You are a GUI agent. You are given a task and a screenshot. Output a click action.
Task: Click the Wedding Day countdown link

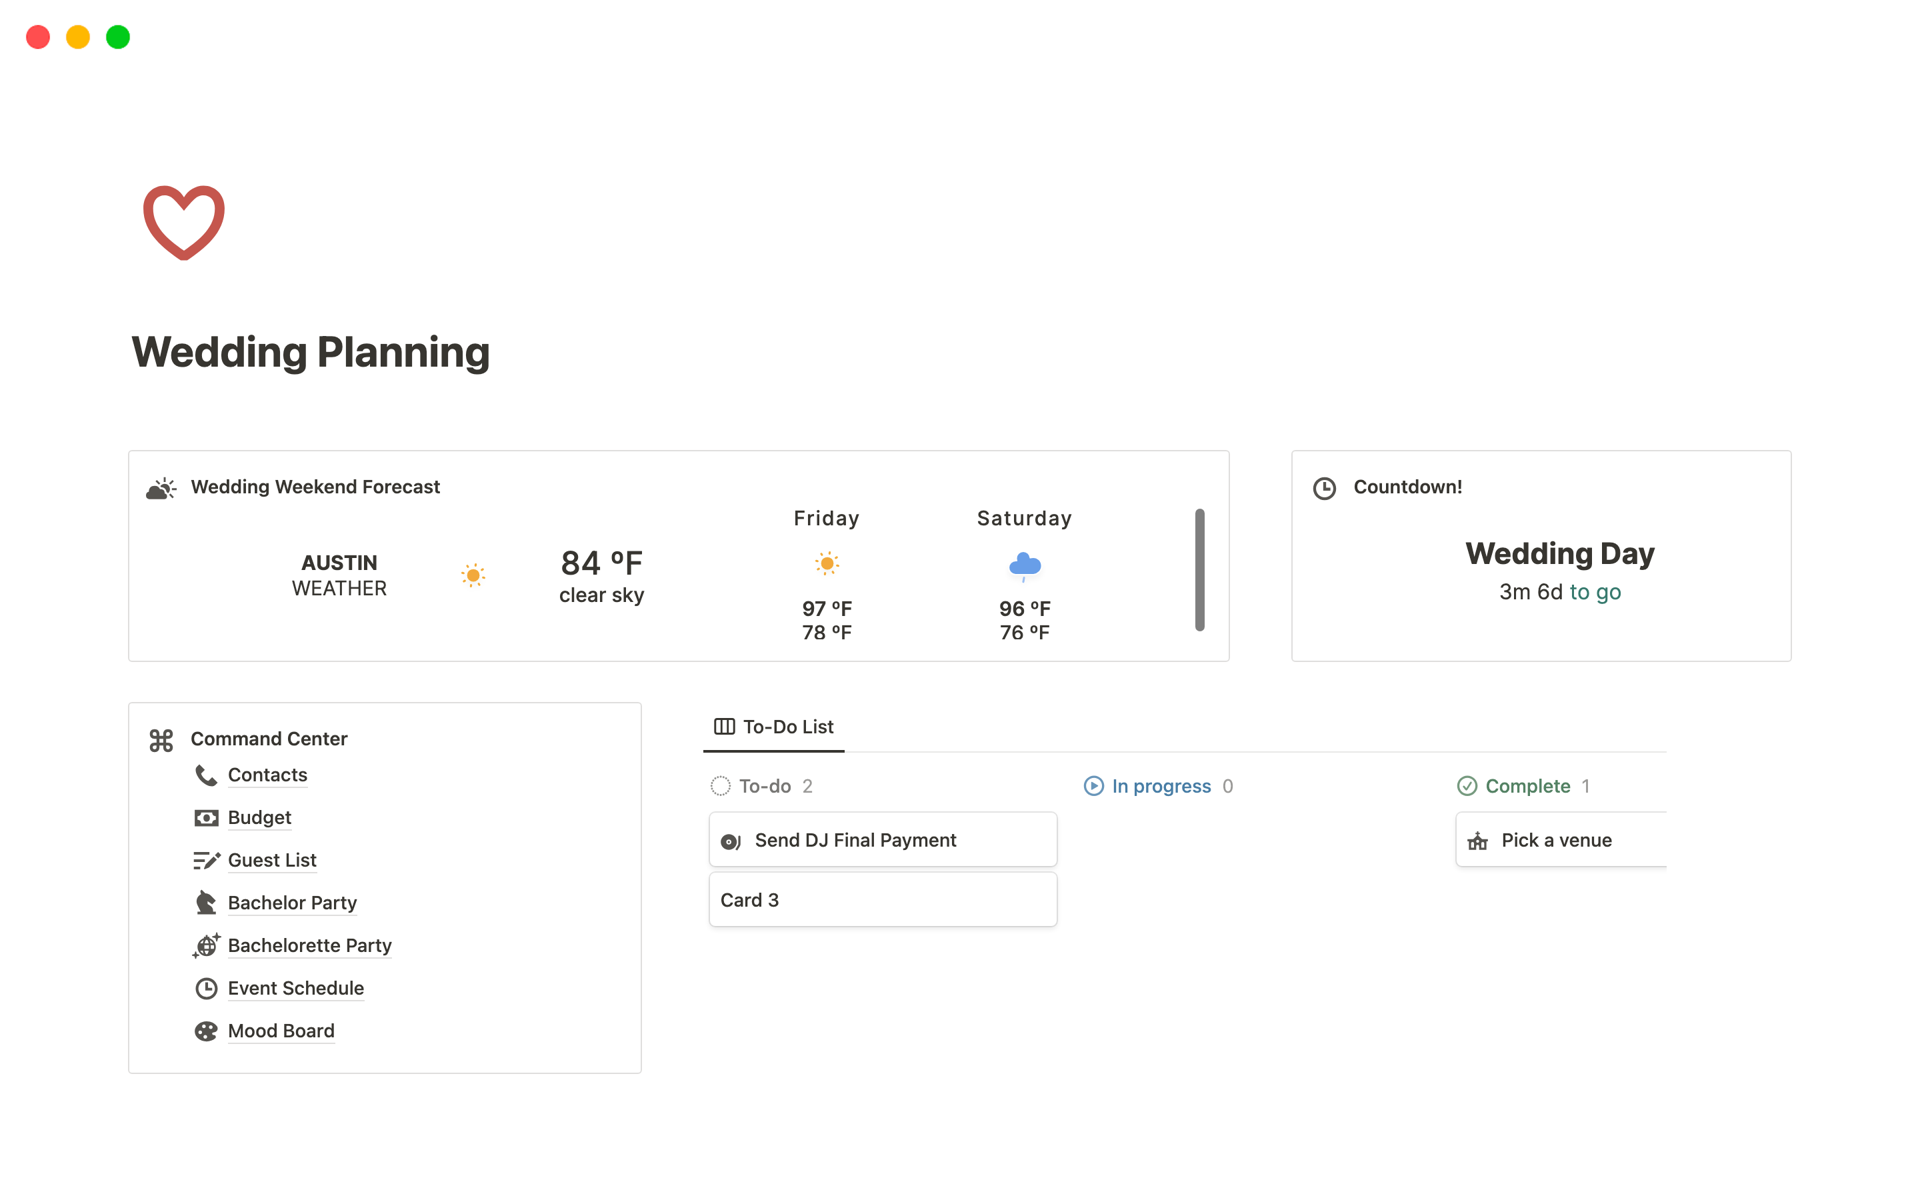[1558, 552]
